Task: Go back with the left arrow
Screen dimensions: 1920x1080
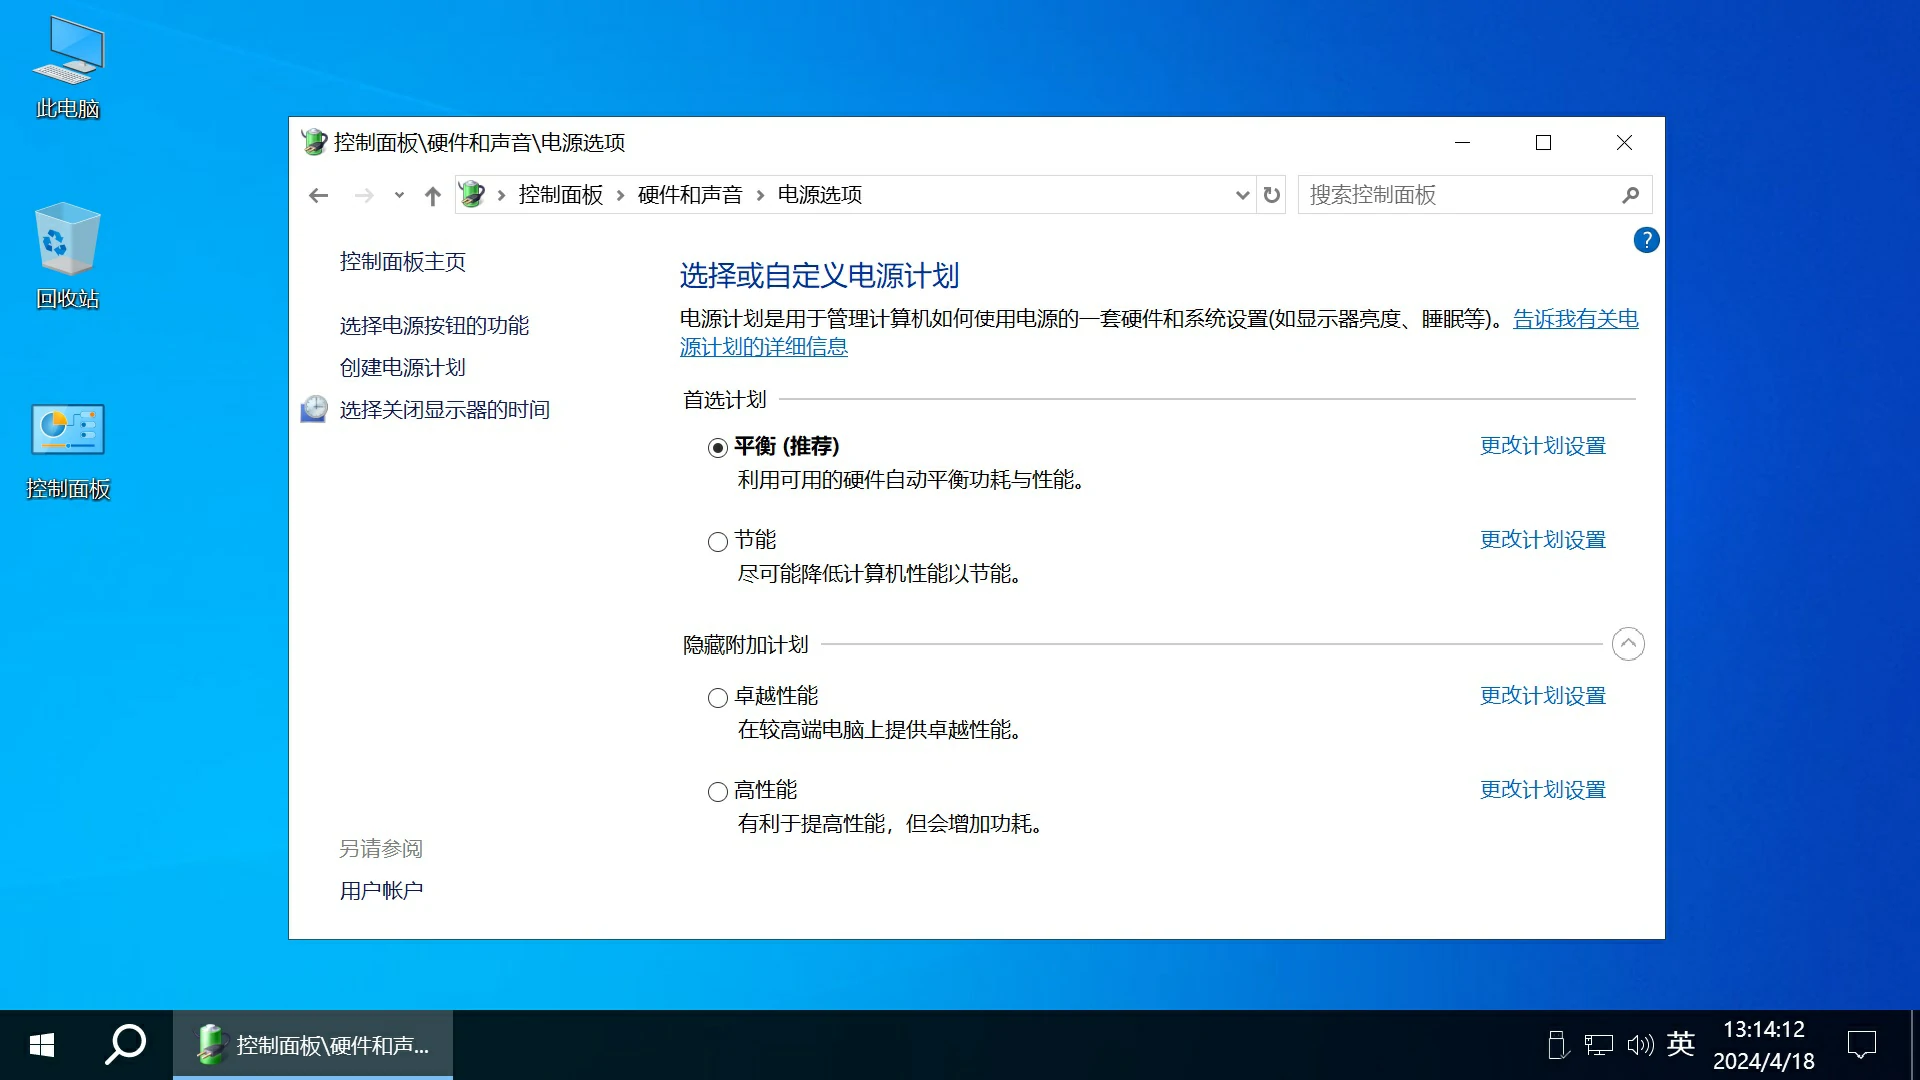Action: coord(318,196)
